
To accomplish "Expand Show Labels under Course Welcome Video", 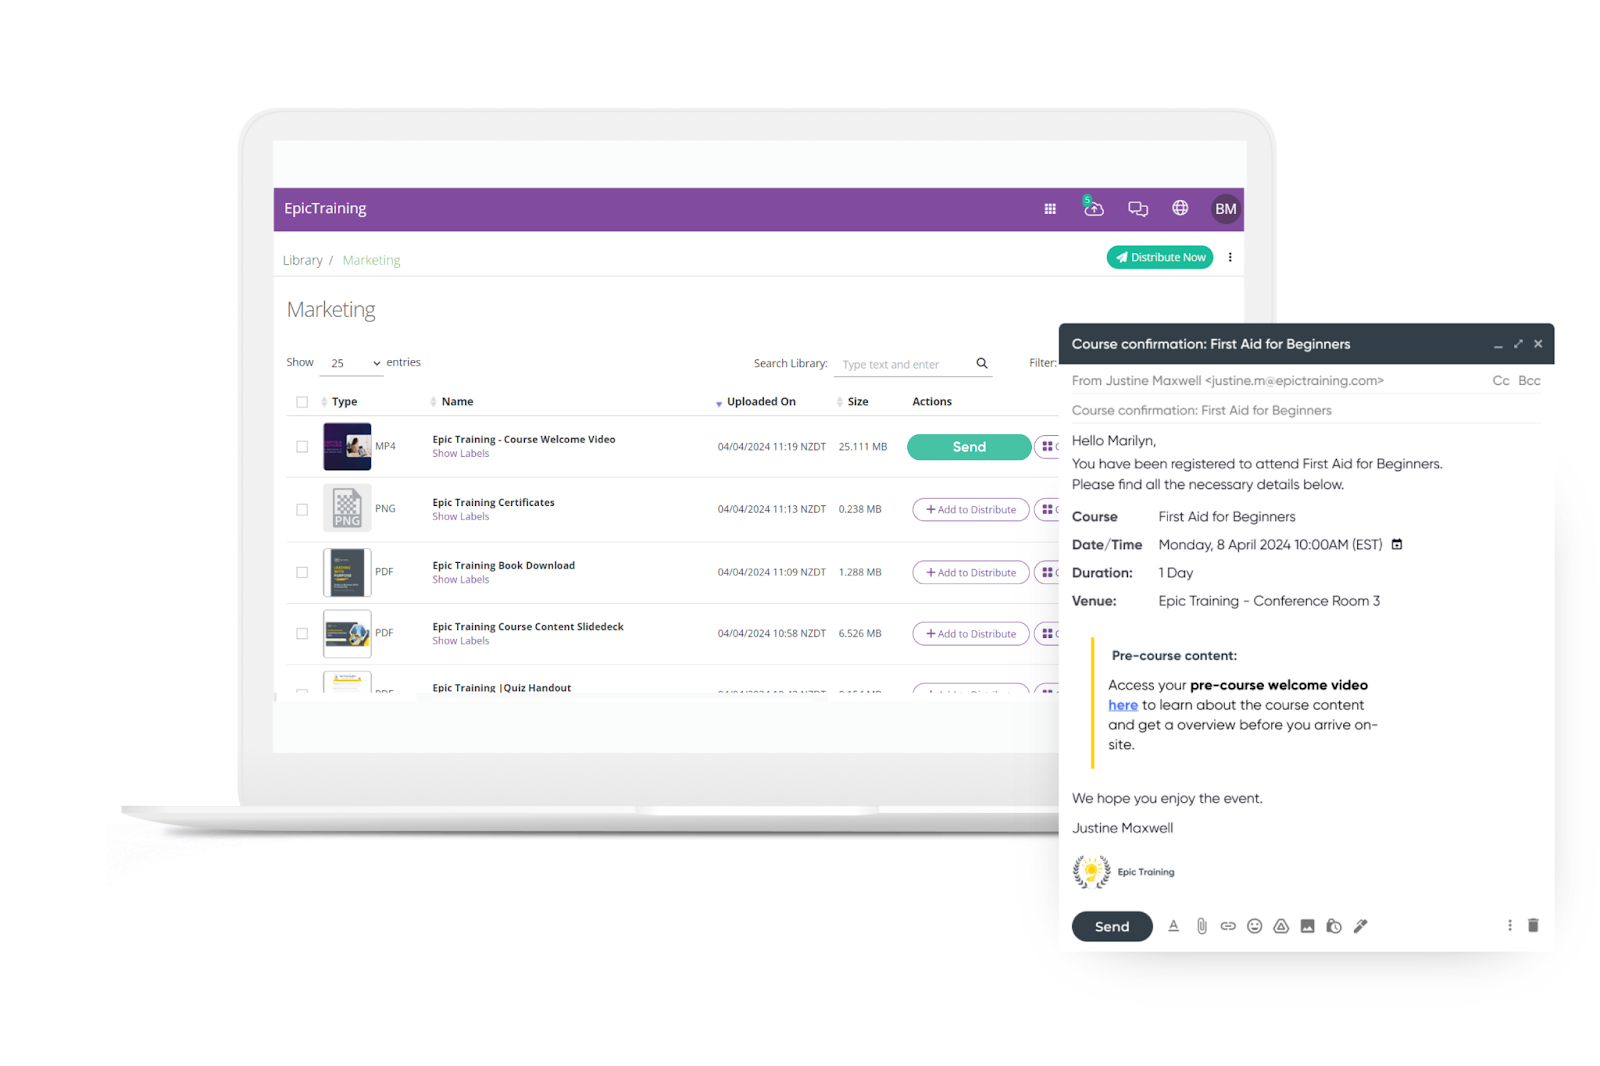I will pos(460,454).
